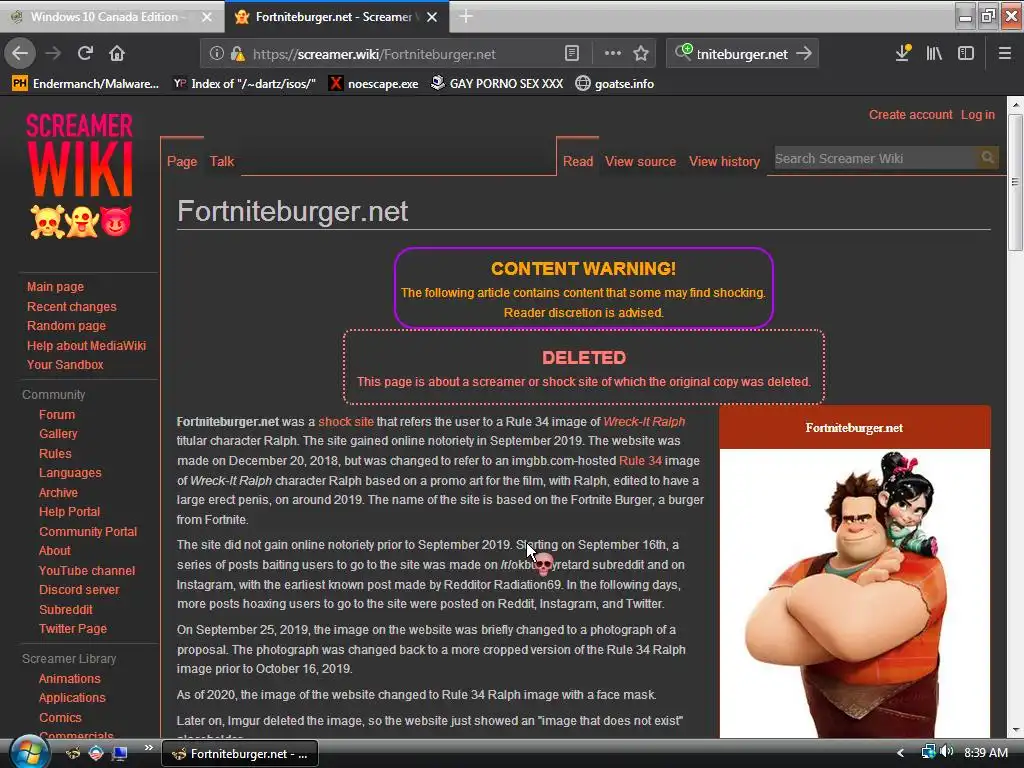
Task: Open the Archive link
Action: (58, 492)
